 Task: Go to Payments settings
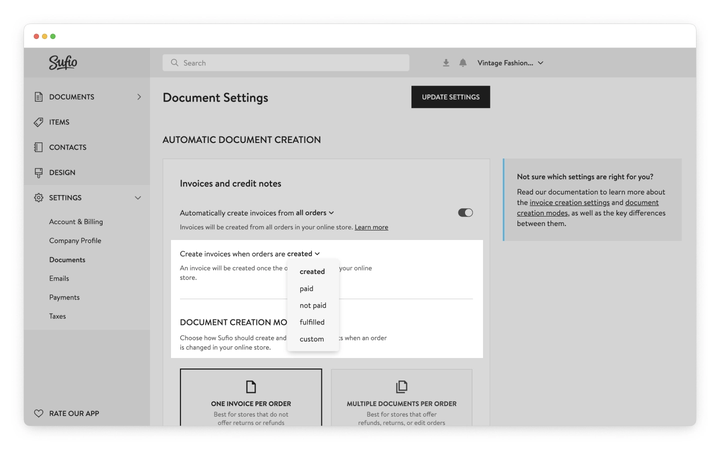pyautogui.click(x=64, y=298)
